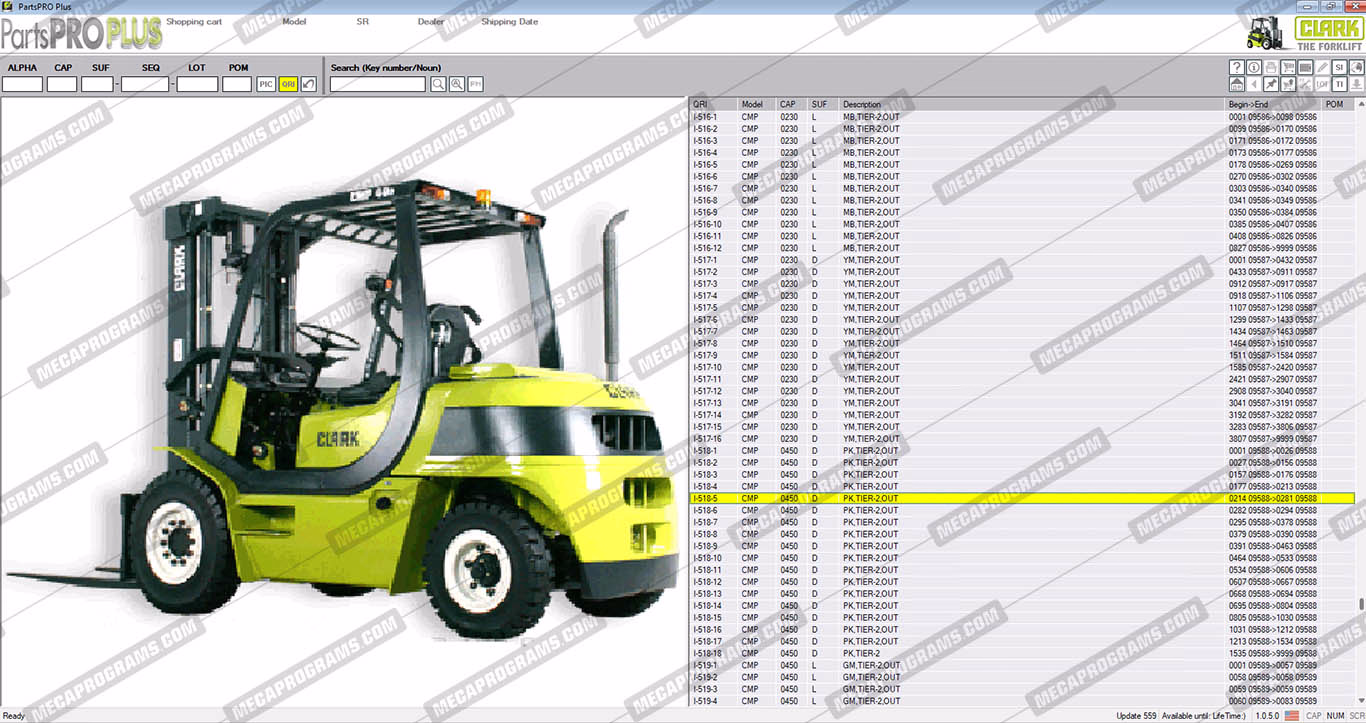Screen dimensions: 1366x723
Task: Click the LOT toolbar icon
Action: tap(1322, 84)
